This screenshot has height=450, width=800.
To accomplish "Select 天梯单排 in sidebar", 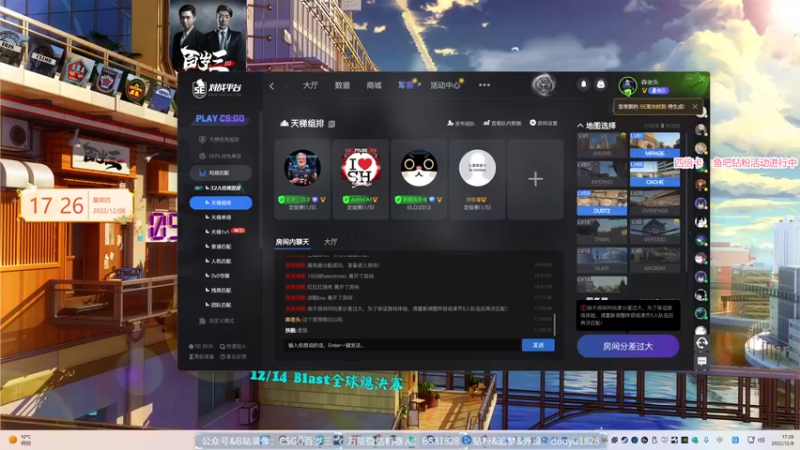I will [220, 217].
